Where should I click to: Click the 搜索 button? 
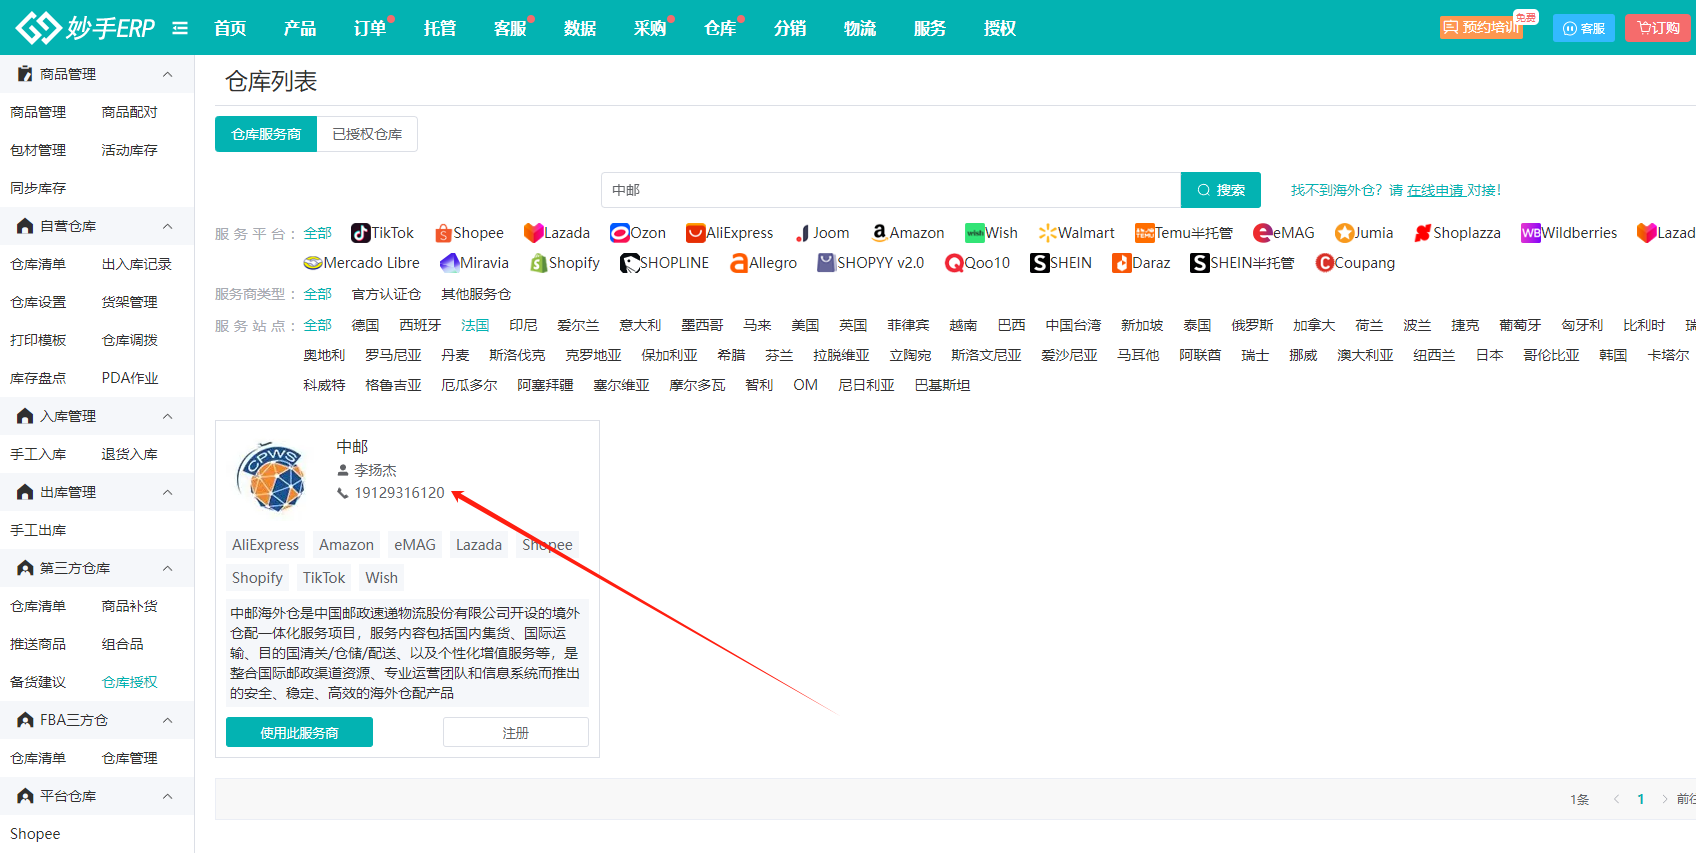click(1221, 190)
